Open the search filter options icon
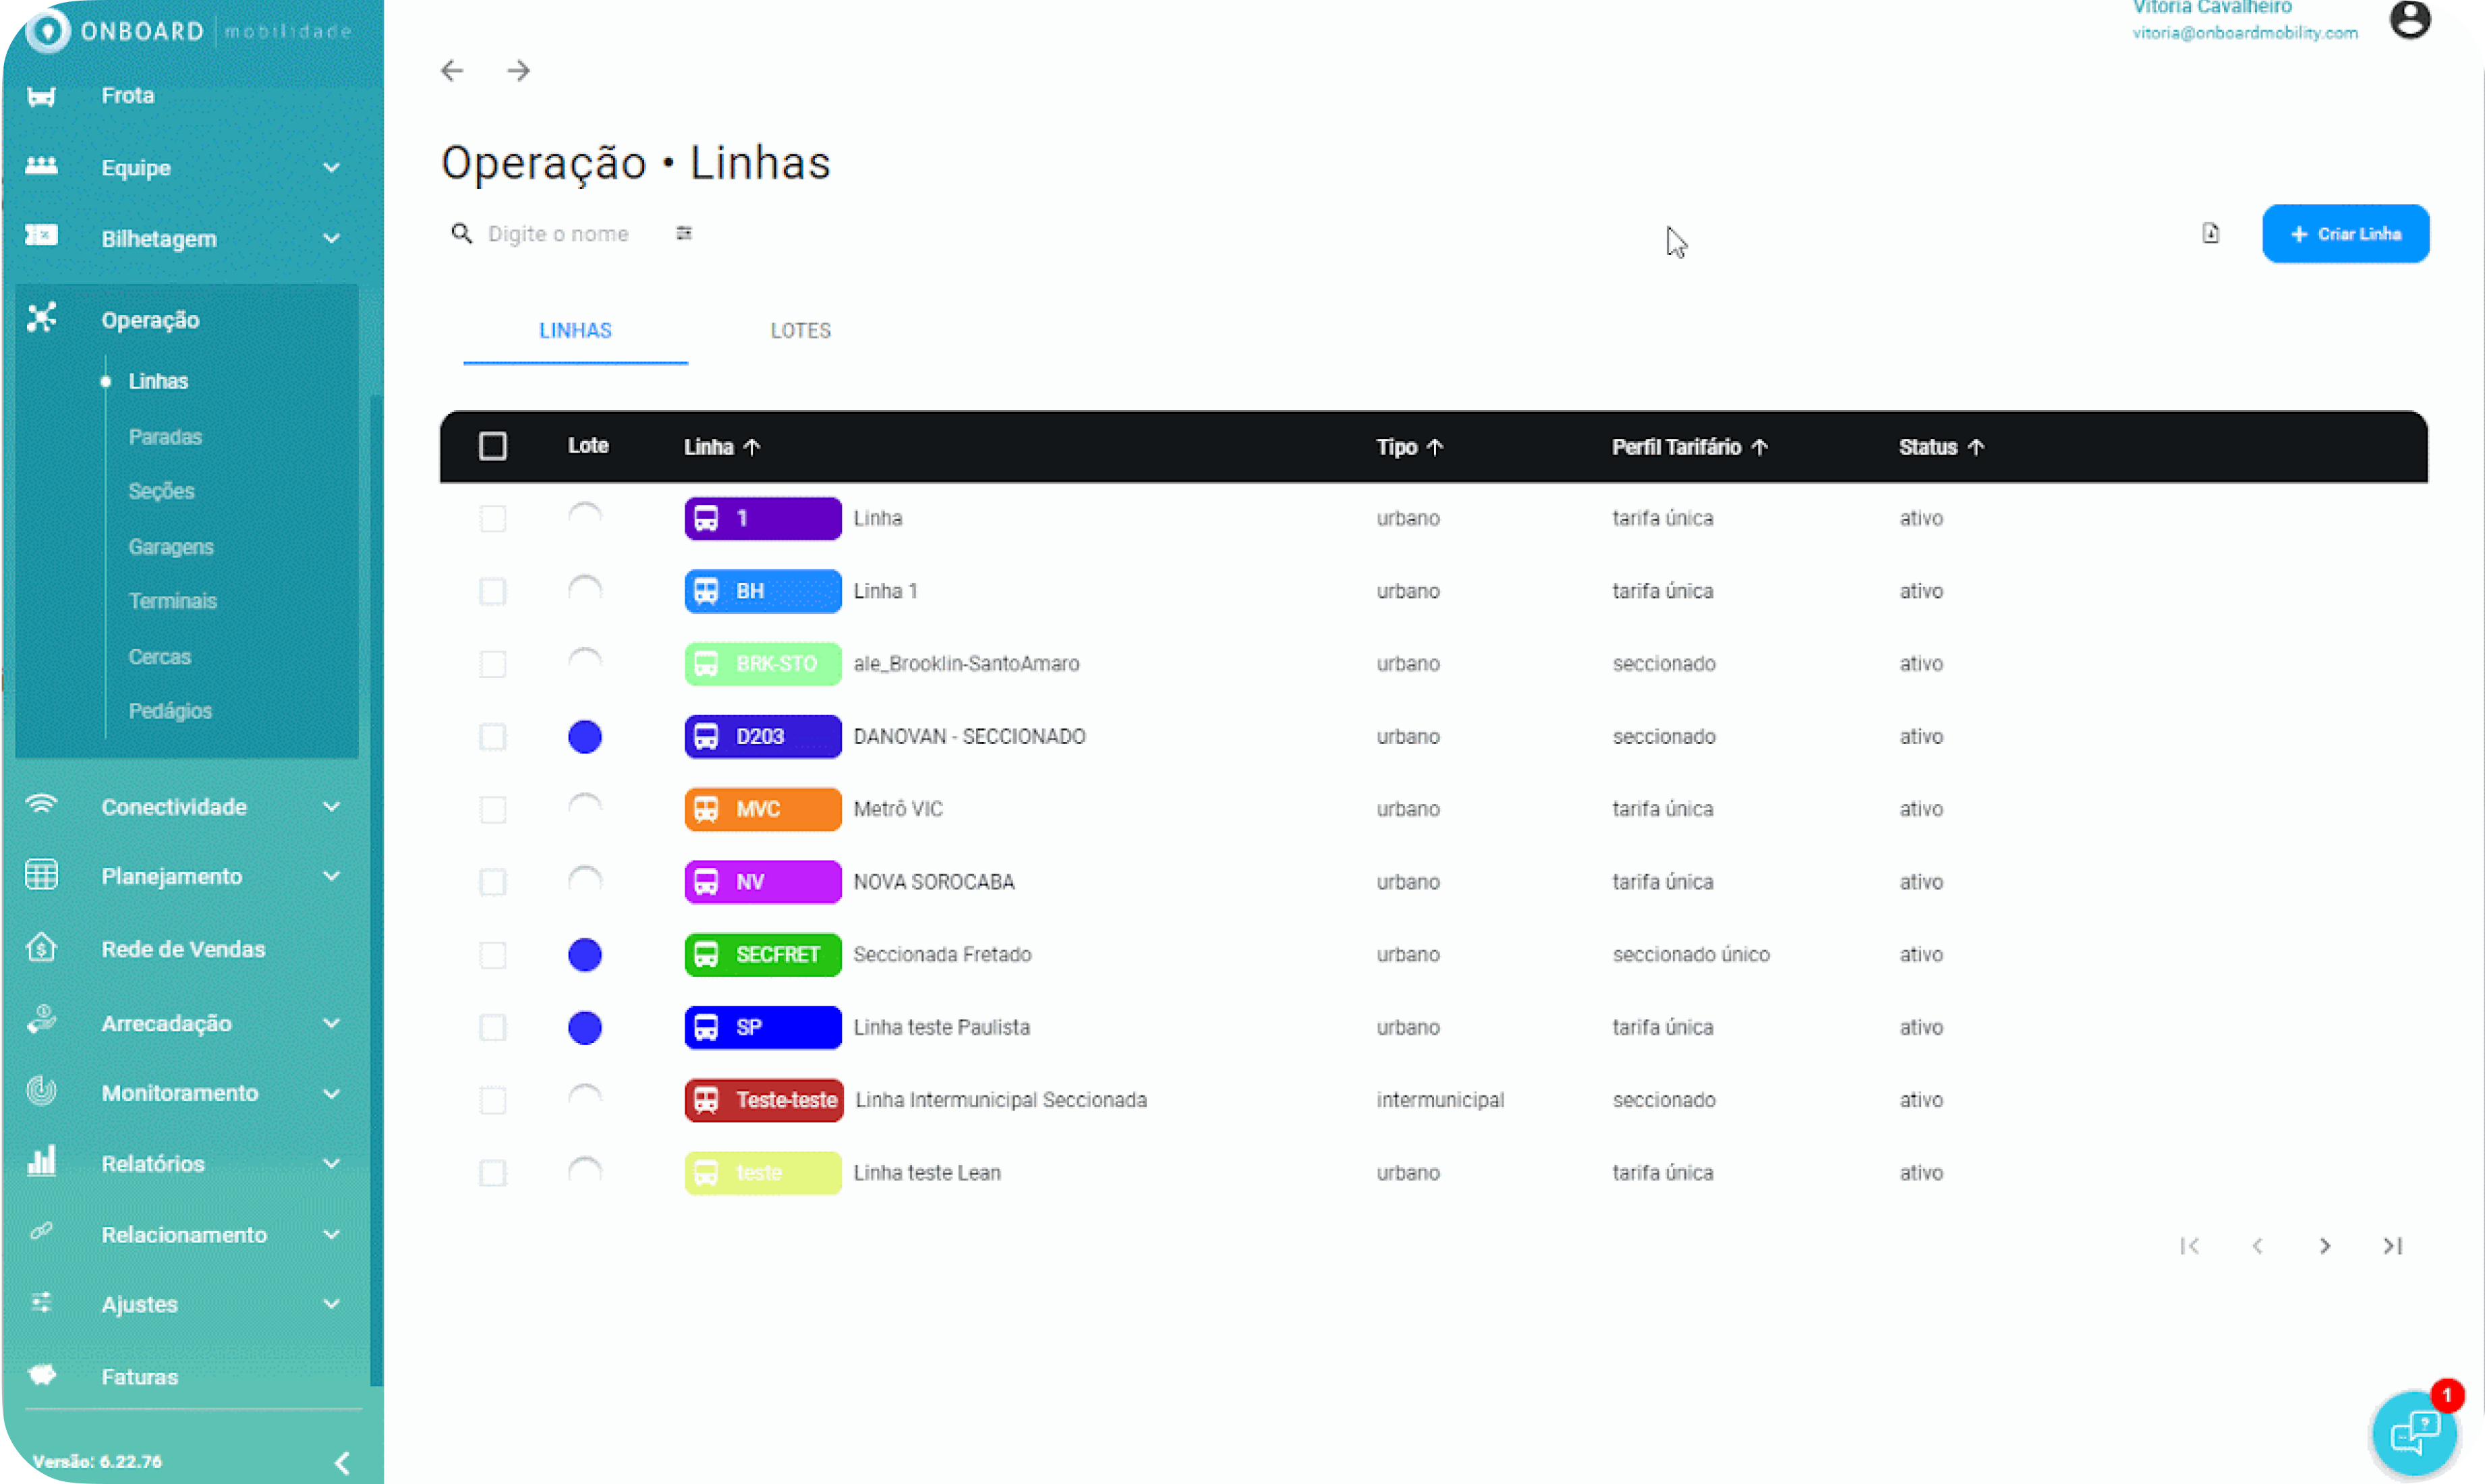The width and height of the screenshot is (2485, 1484). tap(684, 233)
